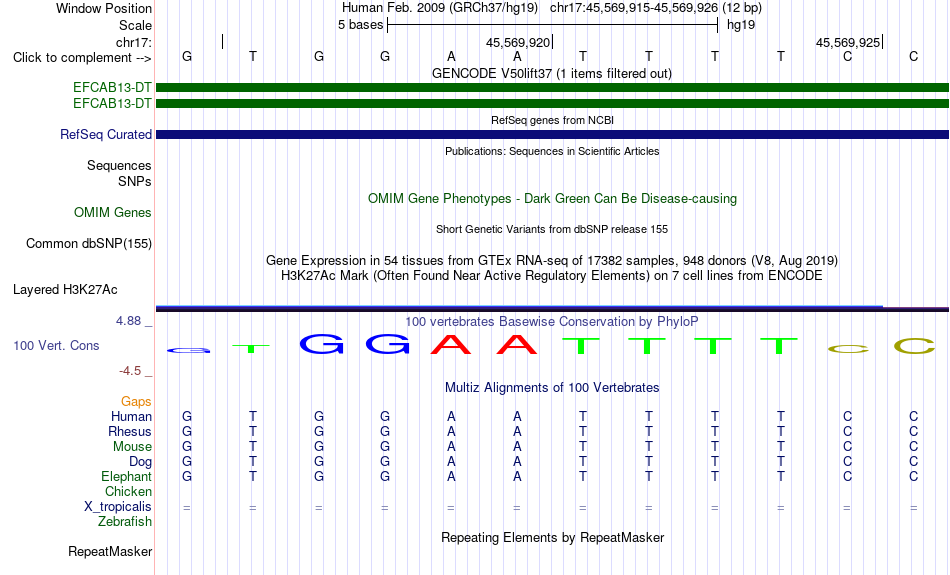Click the RepeatMasker side label
This screenshot has height=575, width=950.
click(110, 552)
